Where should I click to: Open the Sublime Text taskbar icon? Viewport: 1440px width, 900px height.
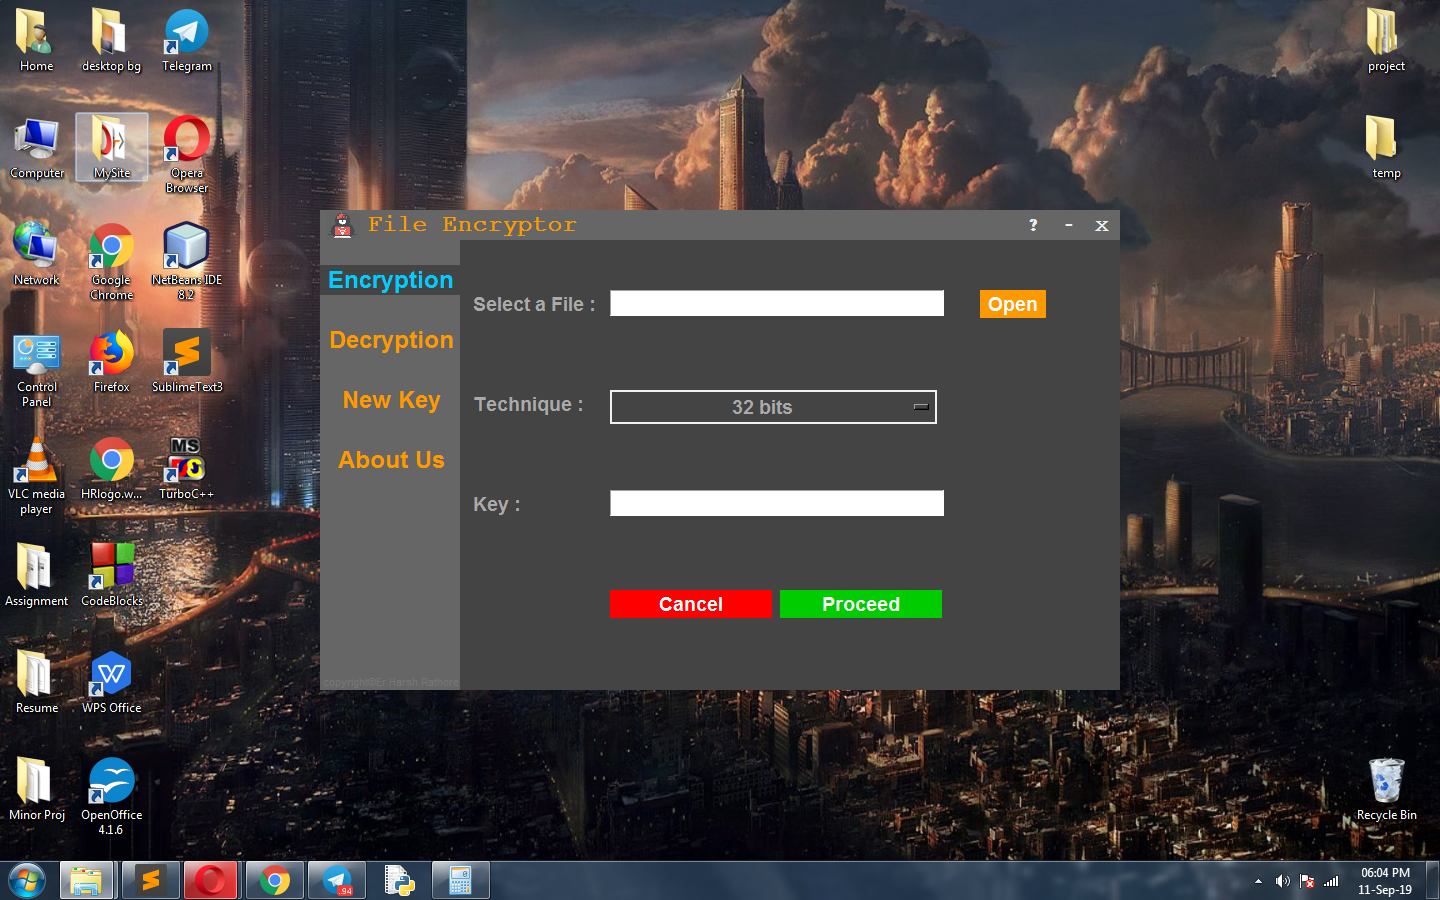coord(151,881)
